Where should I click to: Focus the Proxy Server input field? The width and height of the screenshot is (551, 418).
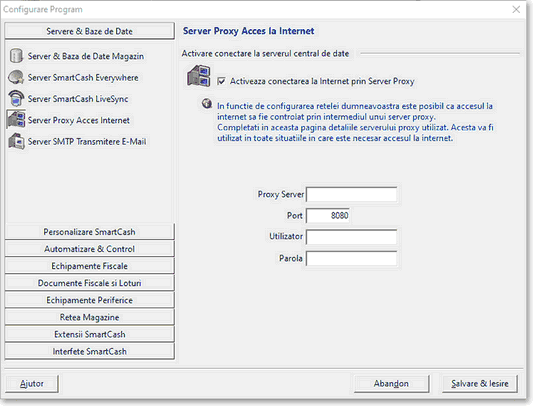coord(351,194)
